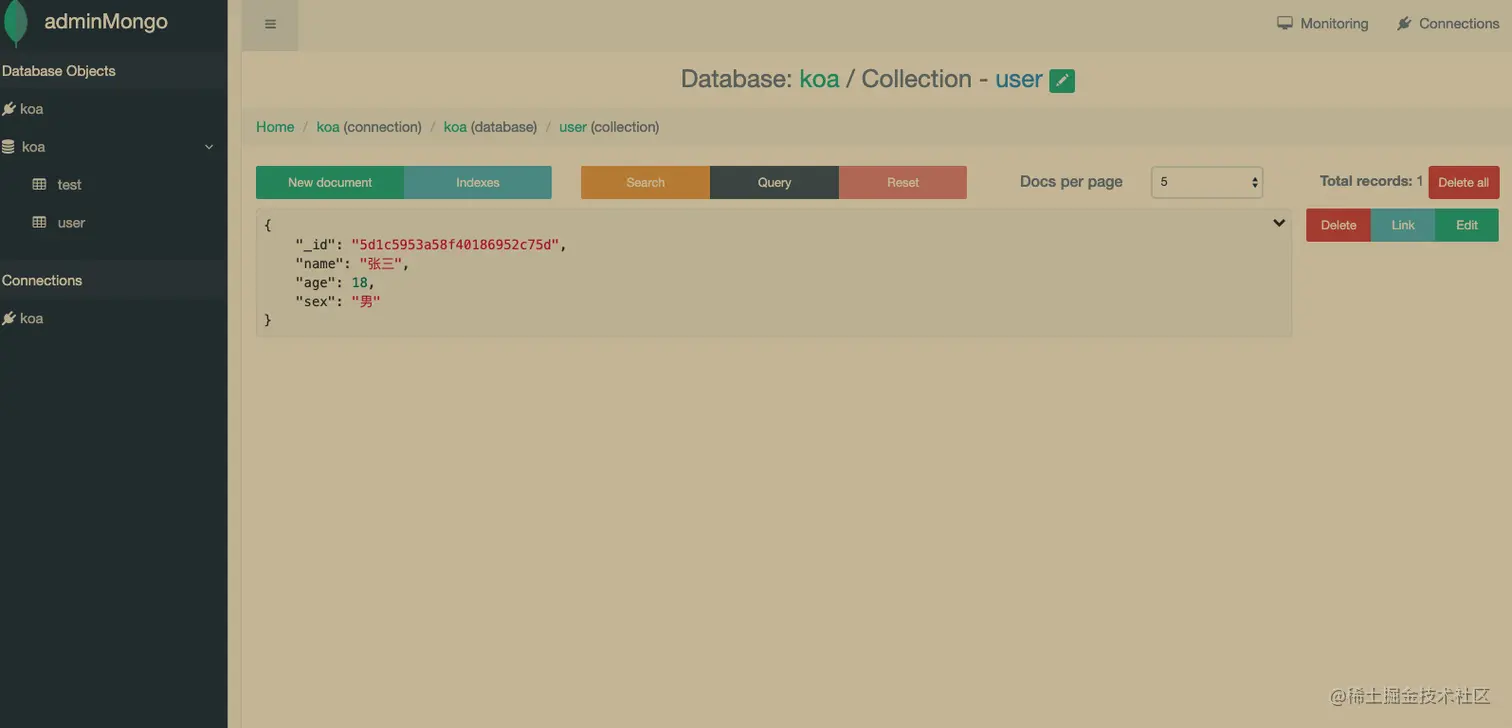This screenshot has height=728, width=1512.
Task: Collapse the koa database chevron
Action: click(209, 147)
